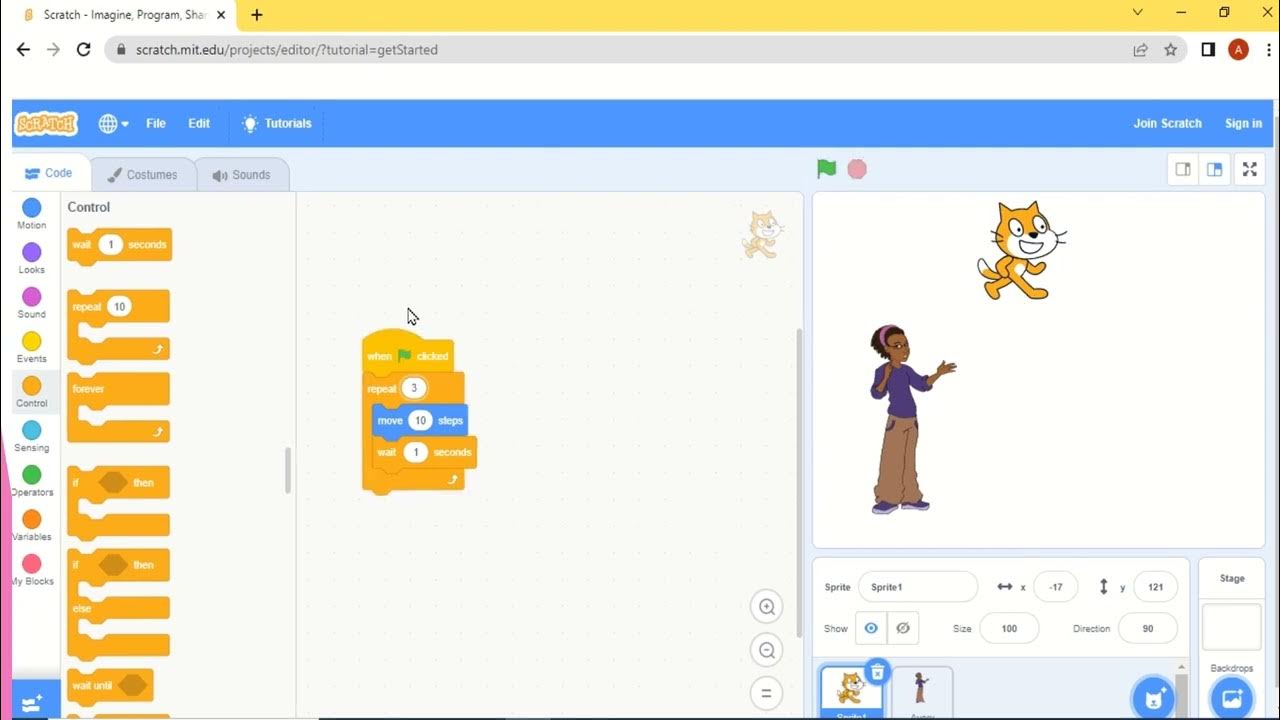This screenshot has height=720, width=1280.
Task: Click the palette wait 1 seconds block
Action: pos(119,246)
